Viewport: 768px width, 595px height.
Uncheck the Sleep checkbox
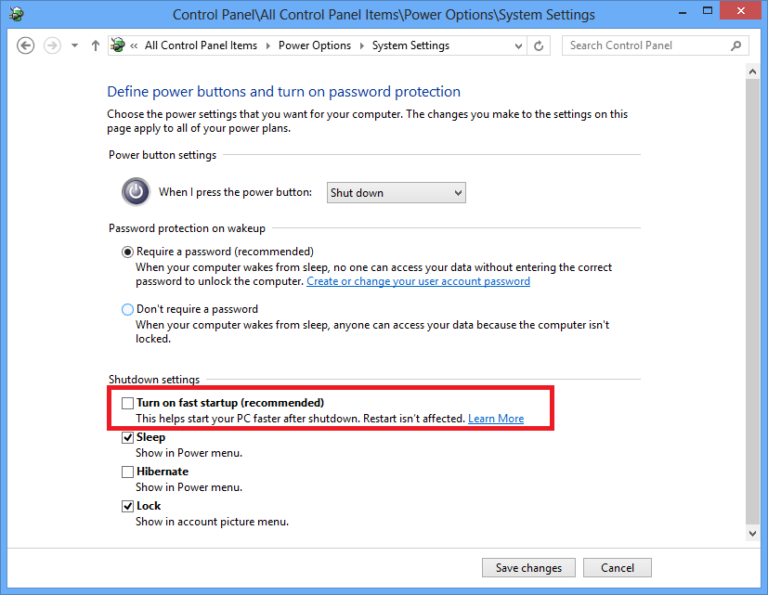pyautogui.click(x=127, y=438)
